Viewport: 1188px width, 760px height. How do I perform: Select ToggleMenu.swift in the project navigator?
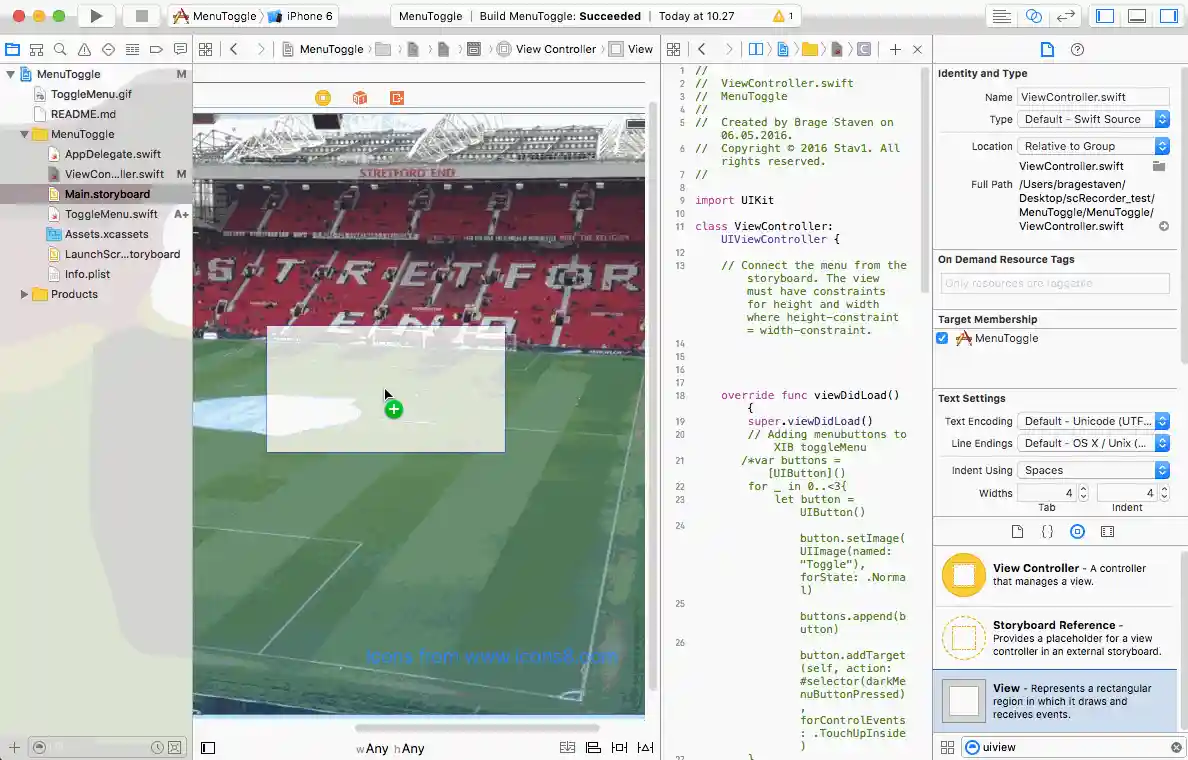(111, 214)
